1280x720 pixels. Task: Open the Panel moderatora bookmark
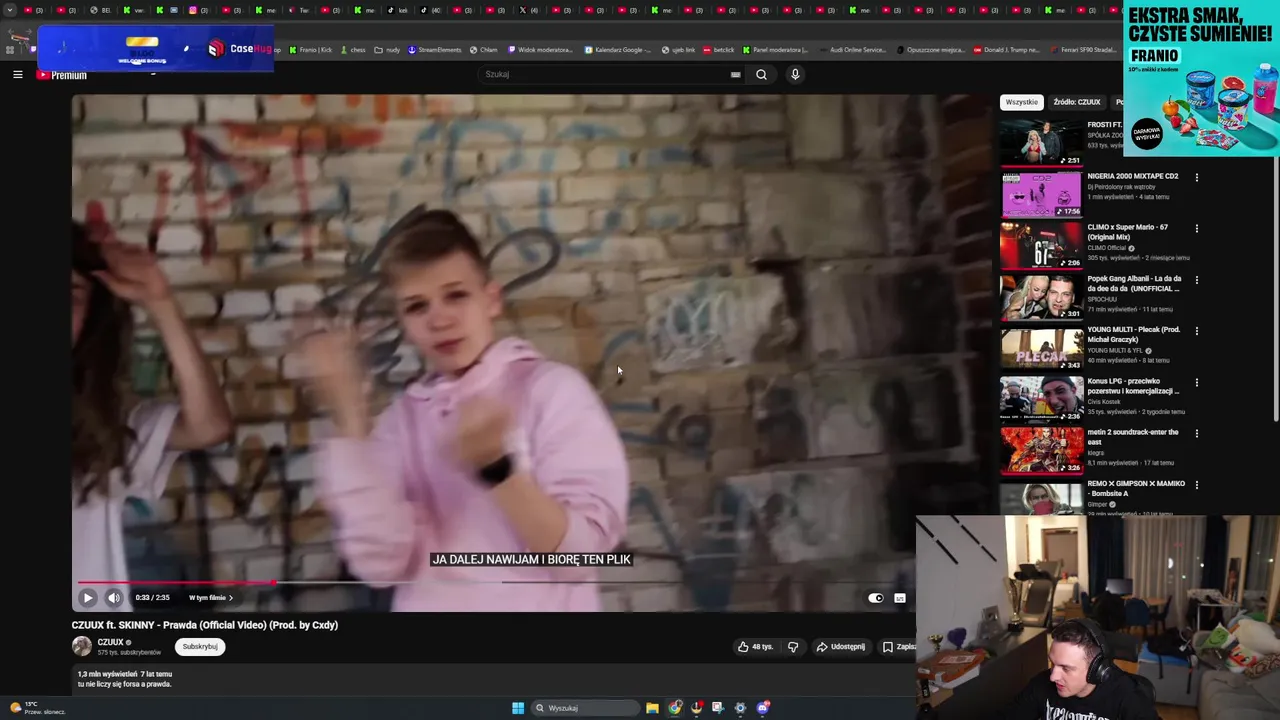point(776,49)
